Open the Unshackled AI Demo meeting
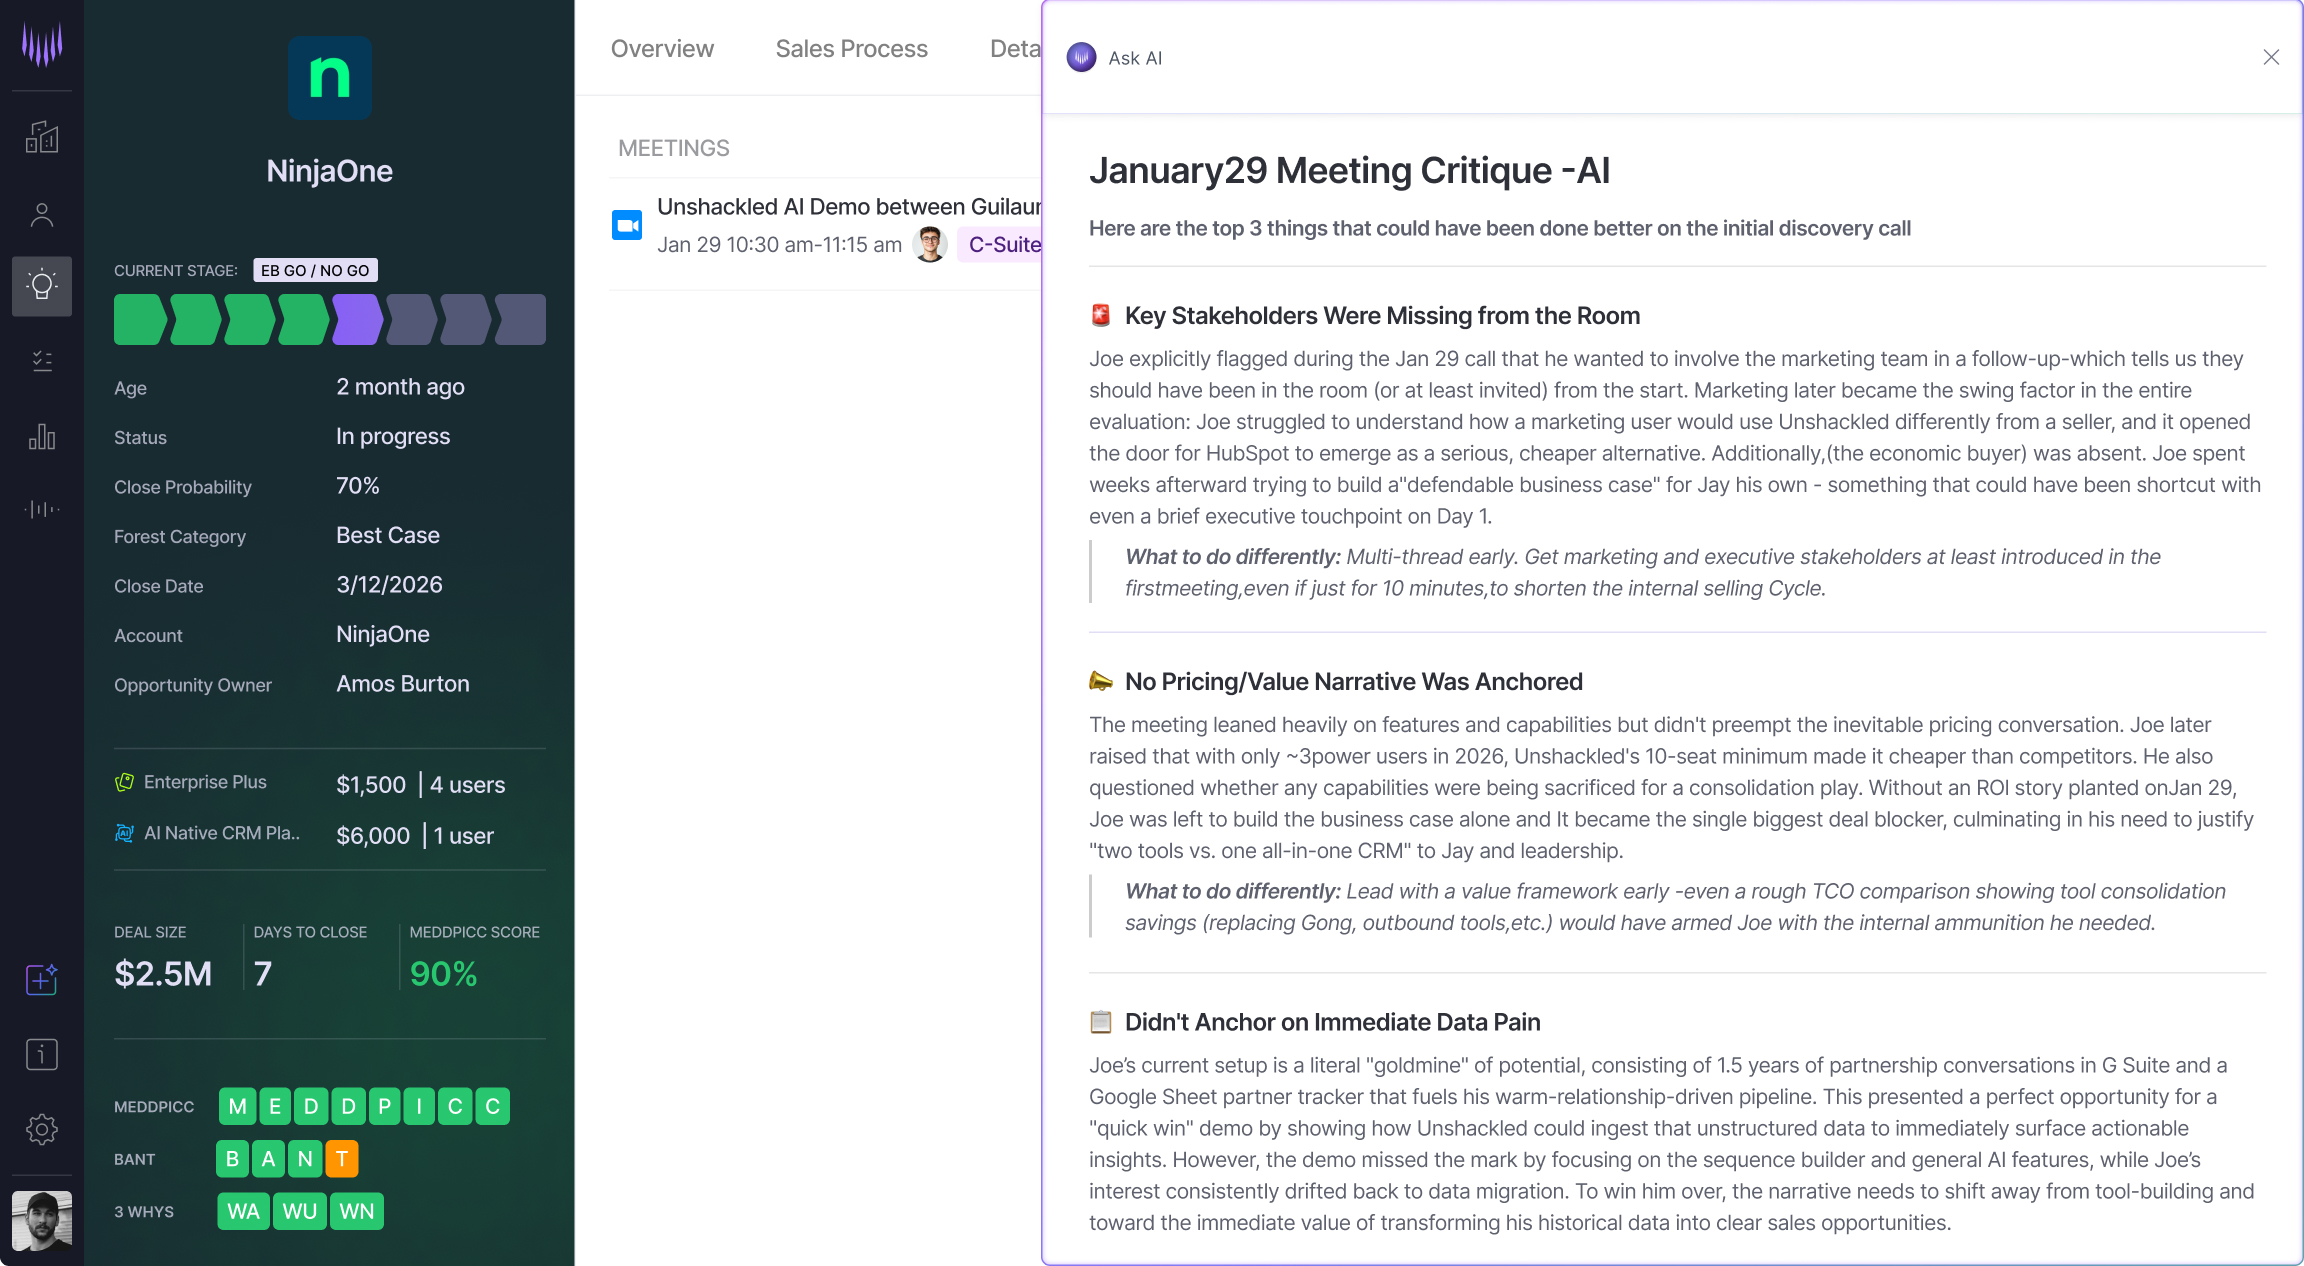This screenshot has height=1266, width=2304. tap(848, 207)
